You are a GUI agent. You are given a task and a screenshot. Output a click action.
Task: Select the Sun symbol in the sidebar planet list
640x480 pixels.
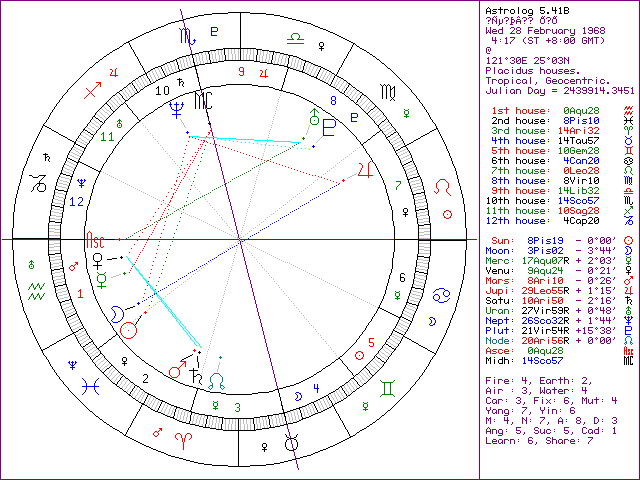[627, 241]
